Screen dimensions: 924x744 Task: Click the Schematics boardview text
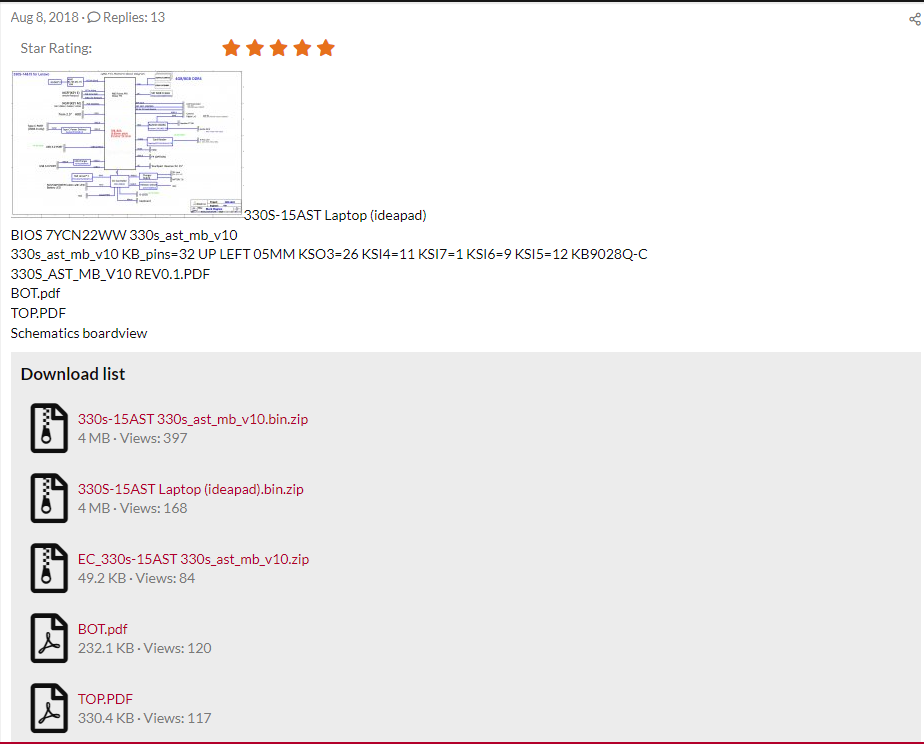point(79,333)
